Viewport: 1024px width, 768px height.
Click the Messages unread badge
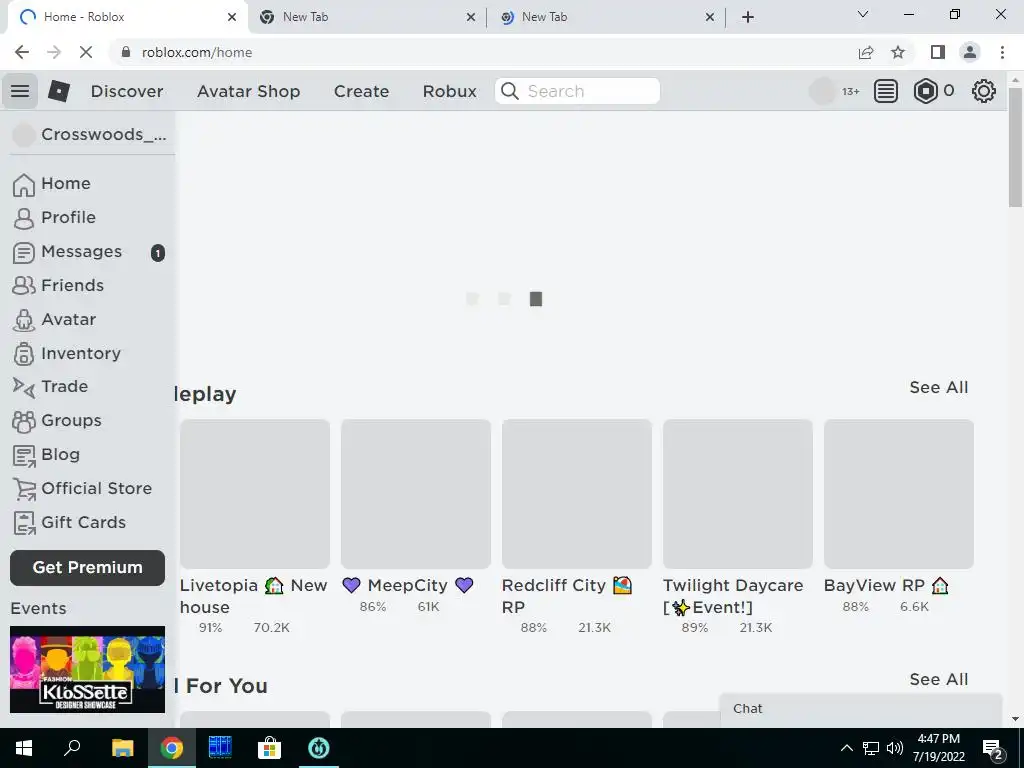157,252
